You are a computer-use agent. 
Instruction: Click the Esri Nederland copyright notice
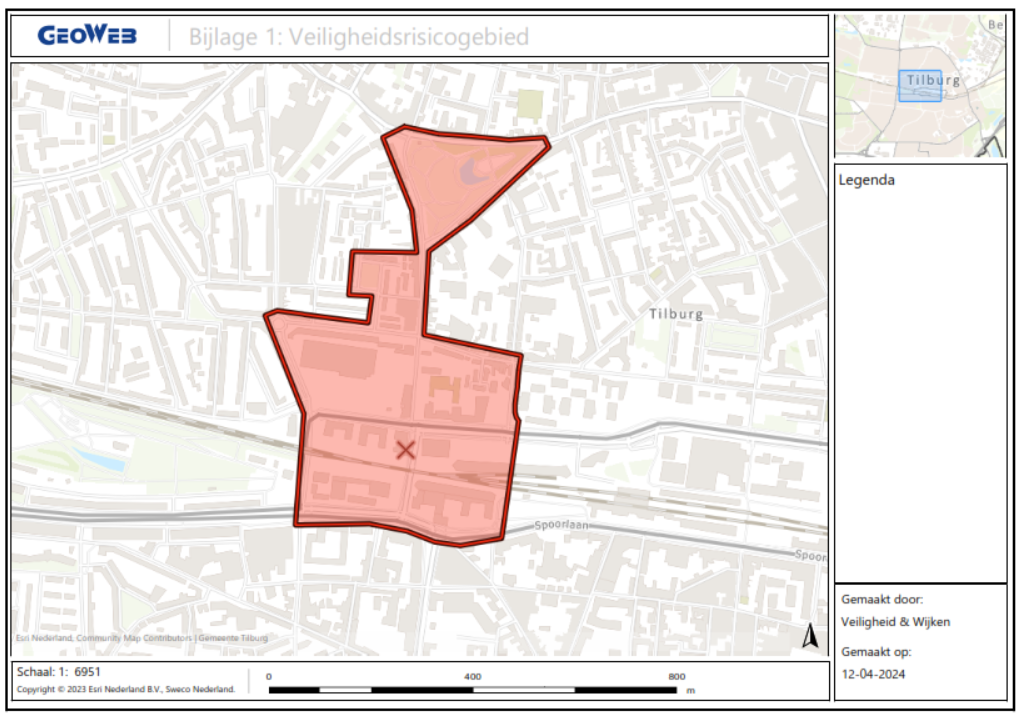126,689
